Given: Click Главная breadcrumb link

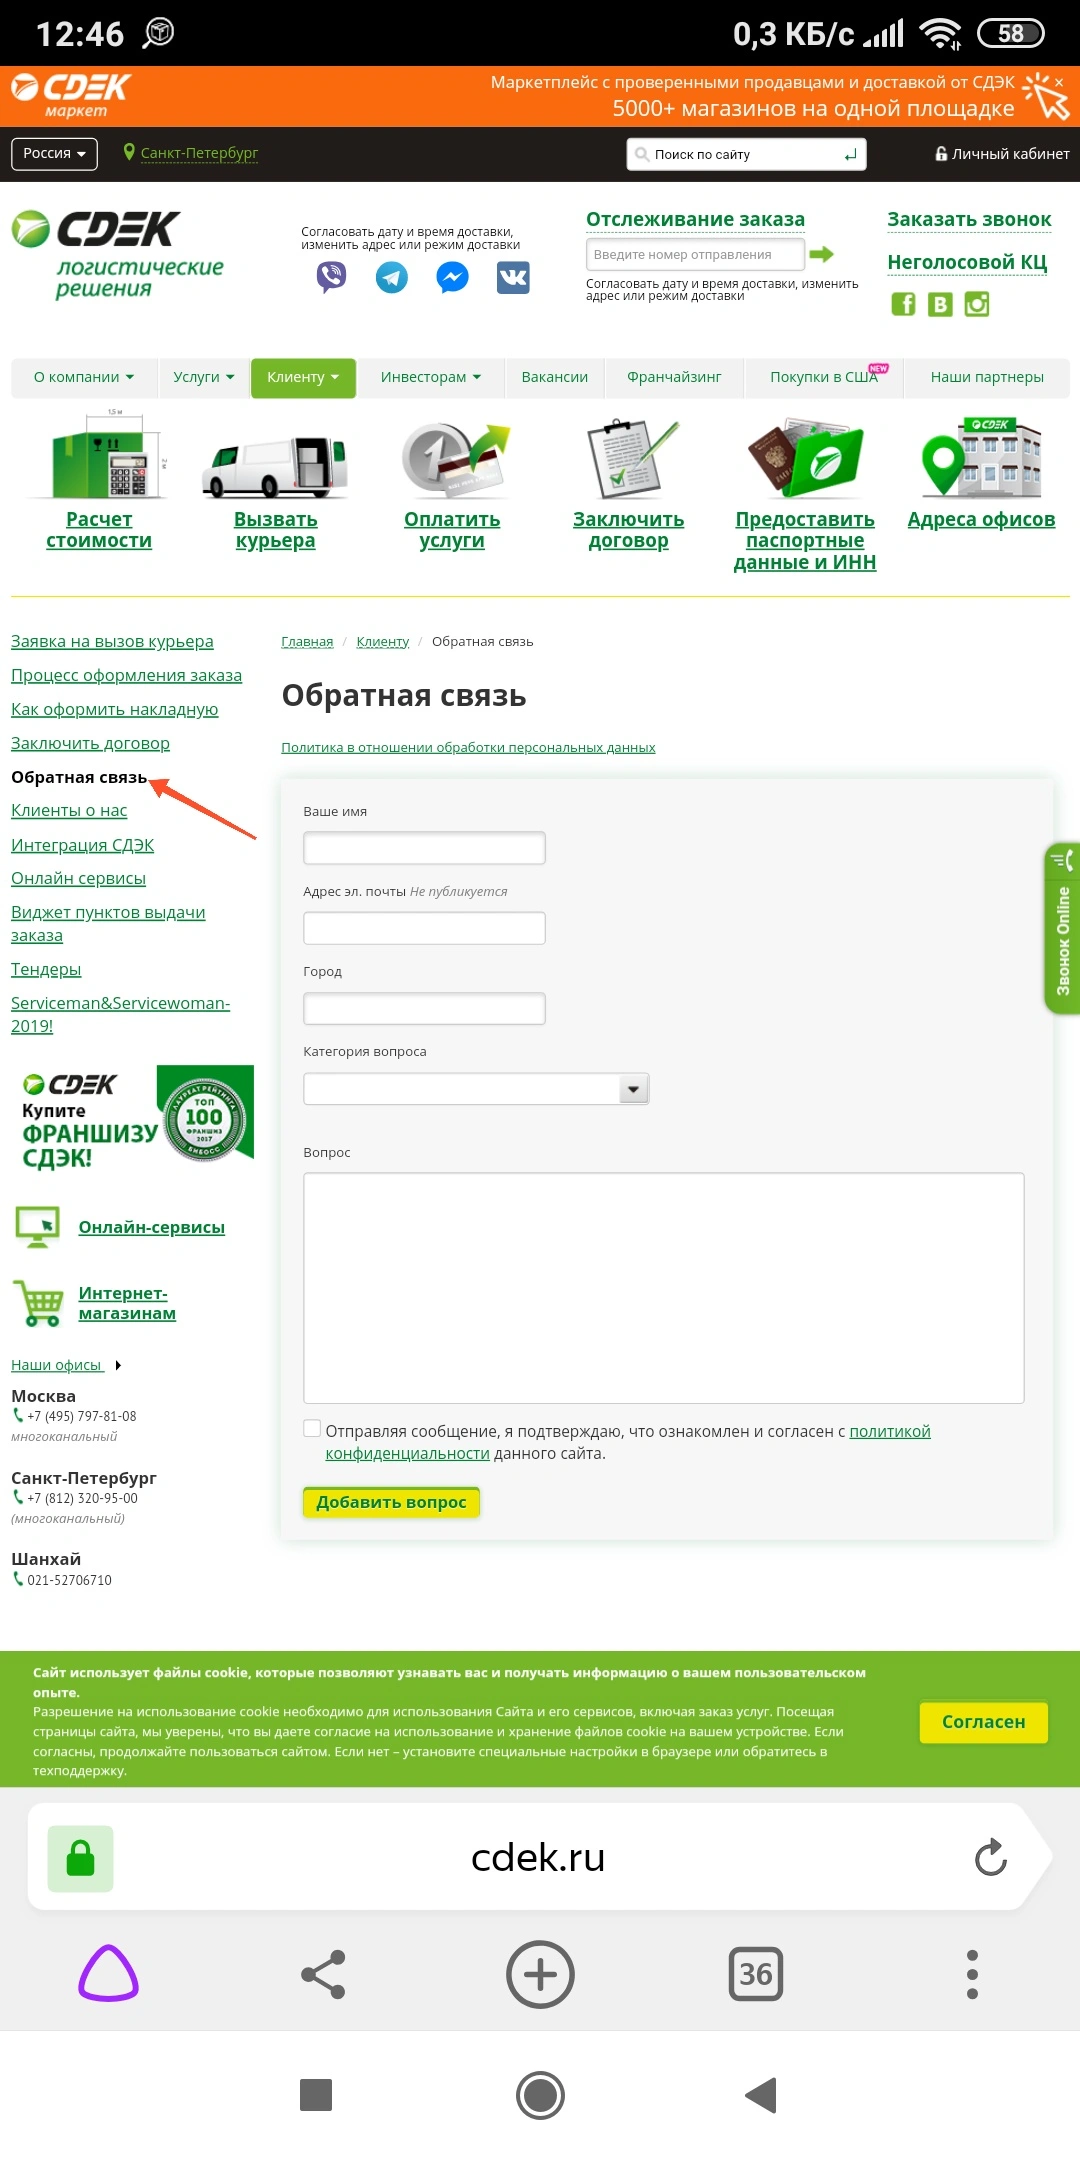Looking at the screenshot, I should [x=307, y=642].
